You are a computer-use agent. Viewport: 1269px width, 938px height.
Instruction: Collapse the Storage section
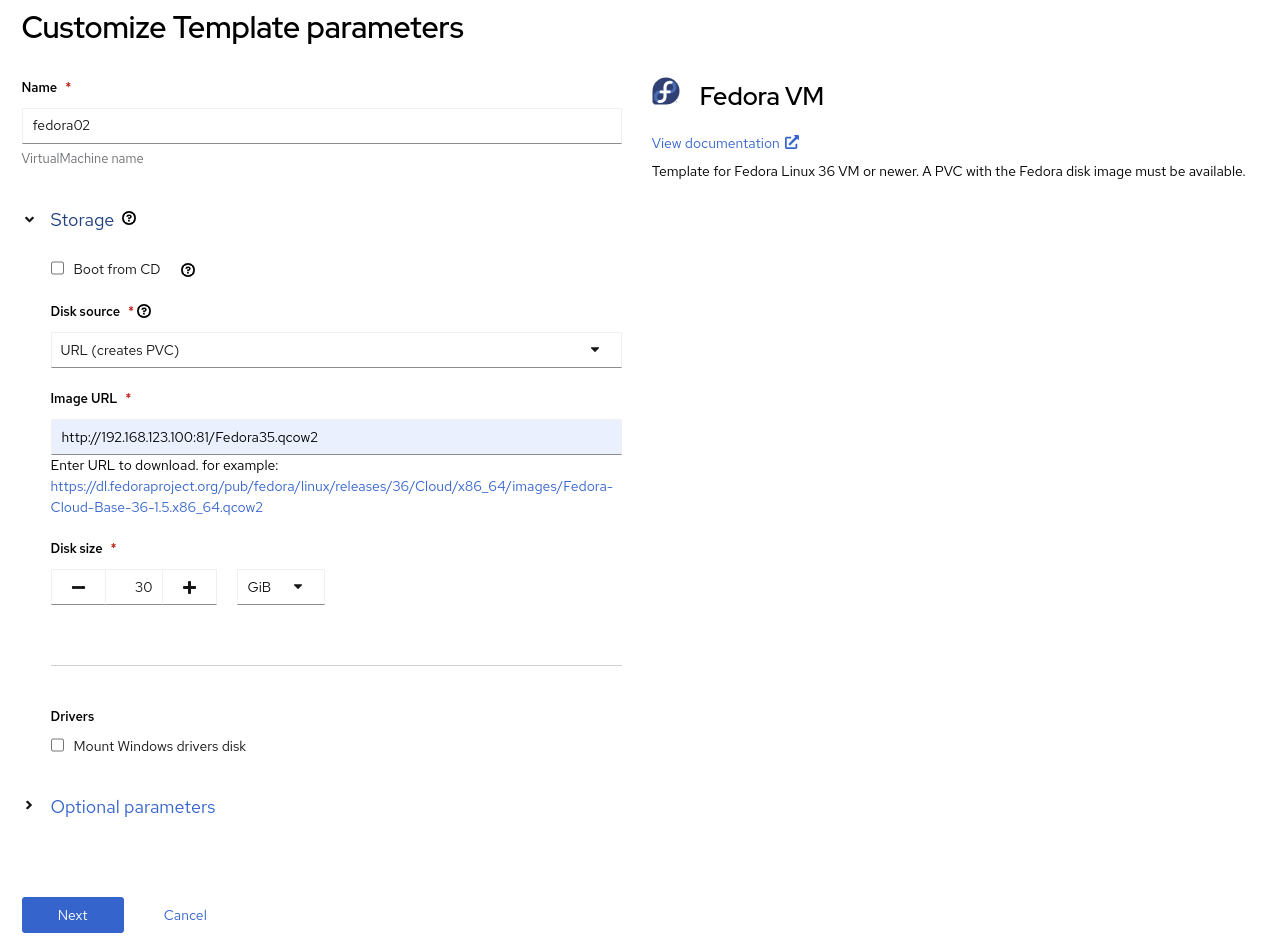[x=30, y=219]
